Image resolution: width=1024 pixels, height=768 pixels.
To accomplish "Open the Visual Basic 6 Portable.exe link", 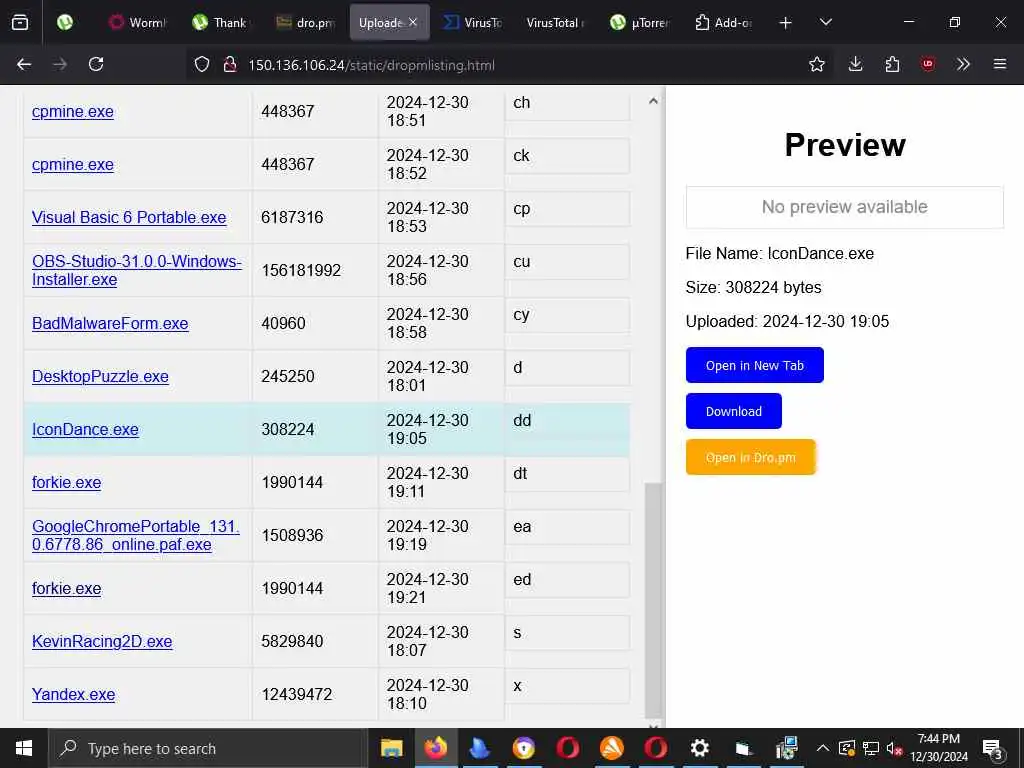I will click(129, 217).
